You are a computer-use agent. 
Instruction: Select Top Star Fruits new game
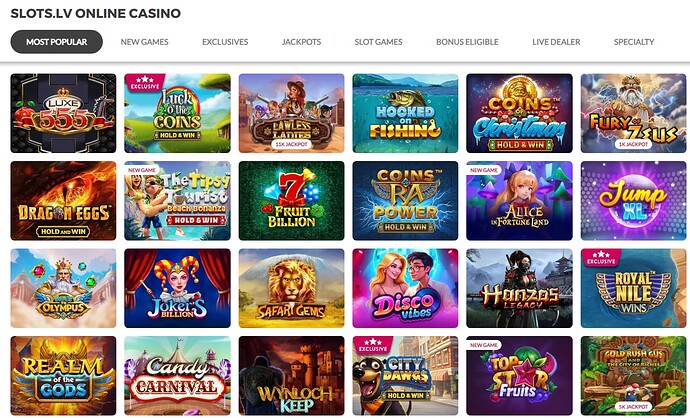coord(519,376)
